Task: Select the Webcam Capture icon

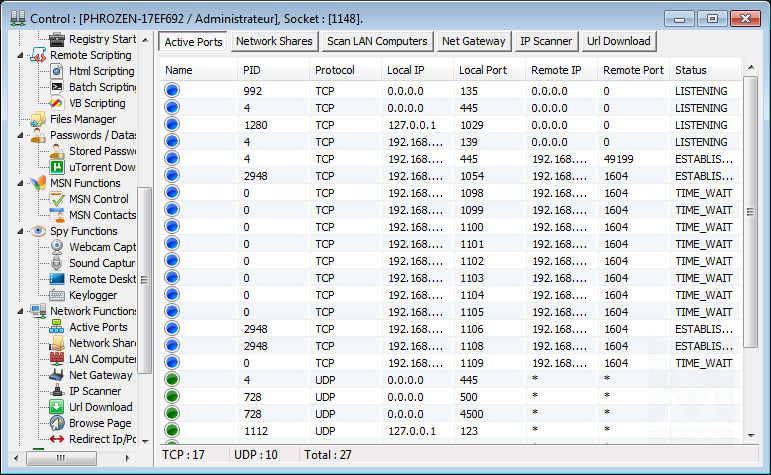Action: coord(56,247)
